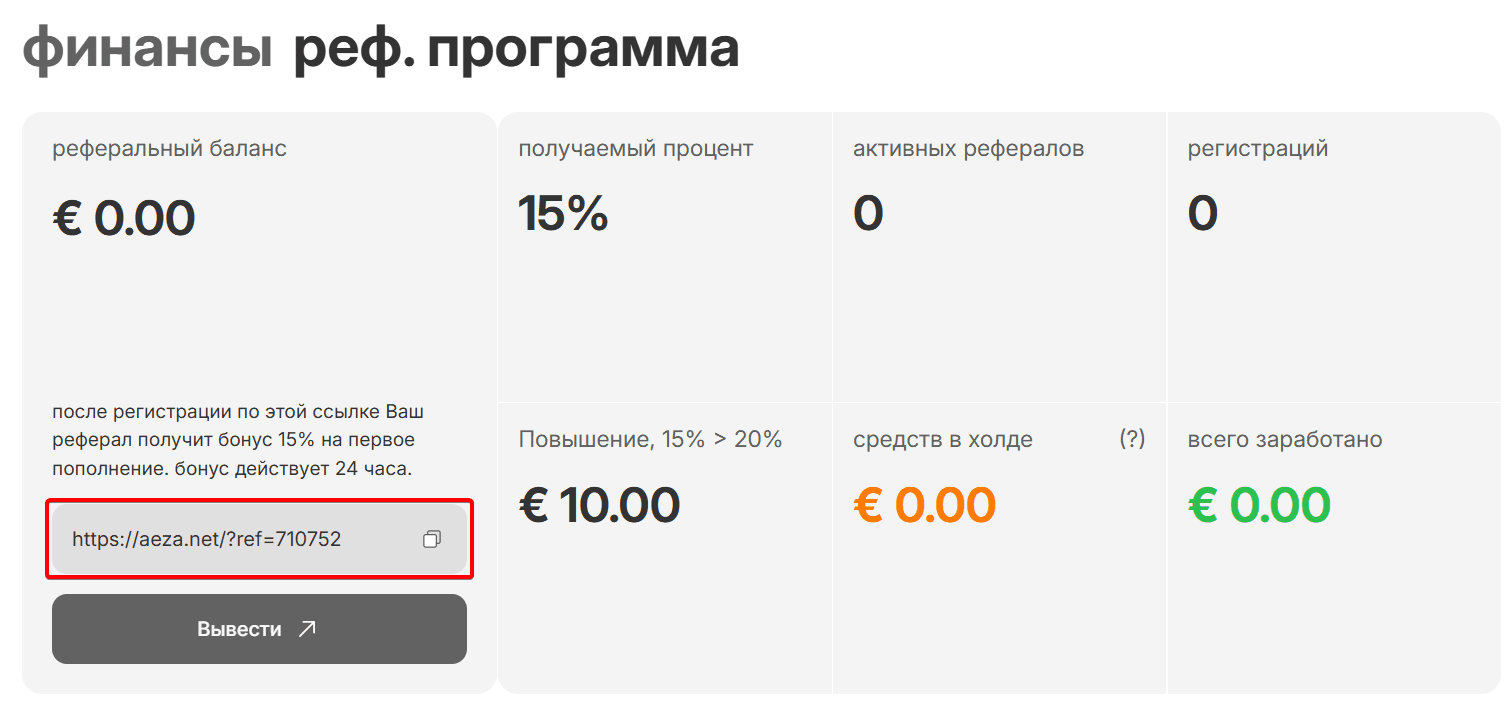
Task: Click the получаемый процент label
Action: coord(636,150)
